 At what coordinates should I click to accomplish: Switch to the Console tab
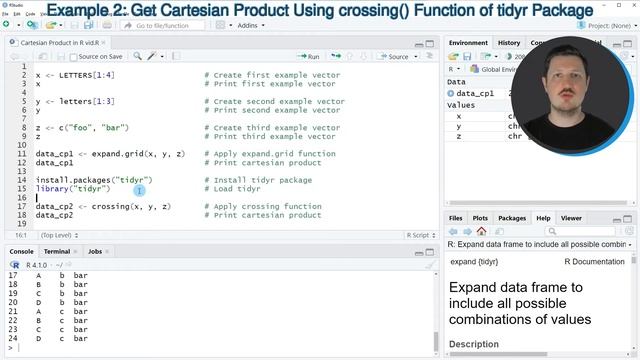tap(21, 251)
